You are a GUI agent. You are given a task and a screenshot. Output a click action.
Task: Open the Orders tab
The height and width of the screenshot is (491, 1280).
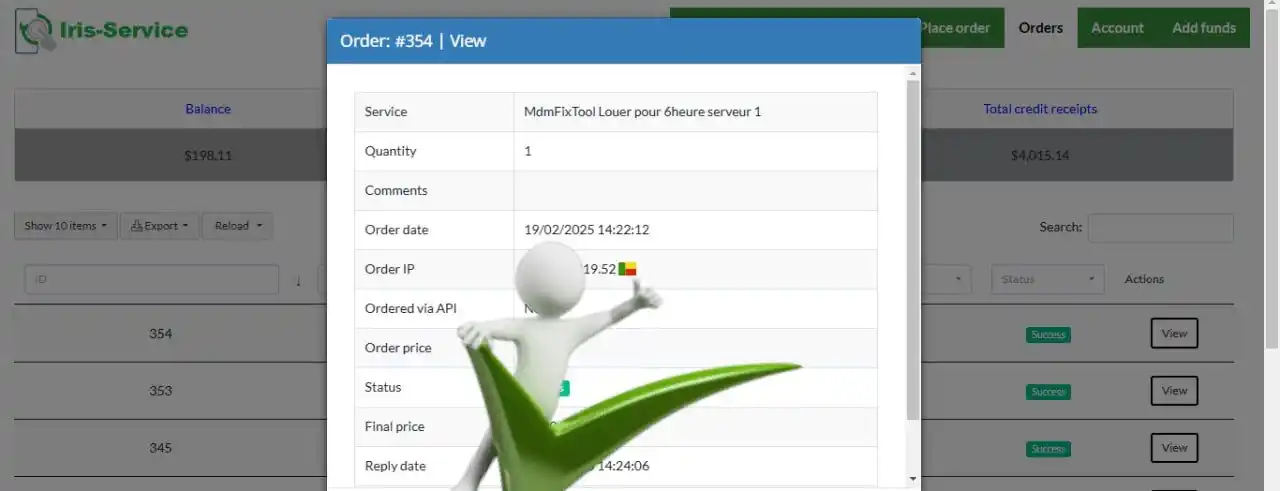click(x=1041, y=28)
